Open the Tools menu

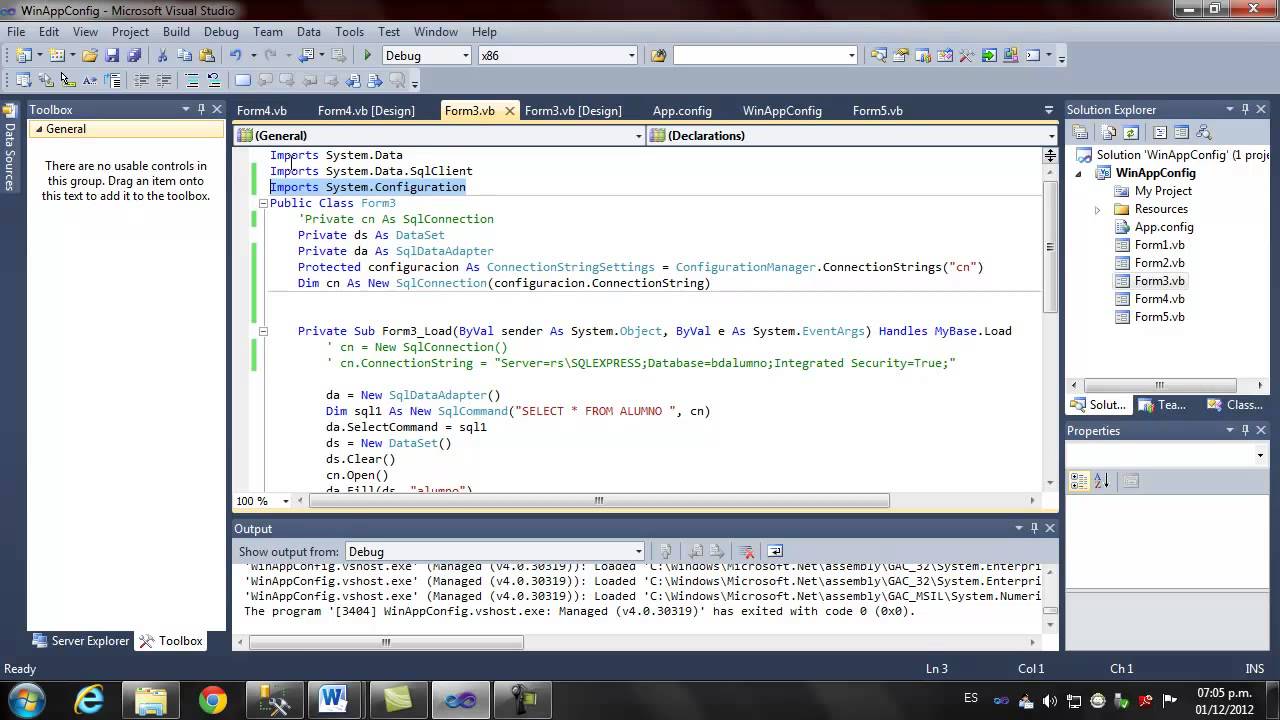tap(349, 32)
